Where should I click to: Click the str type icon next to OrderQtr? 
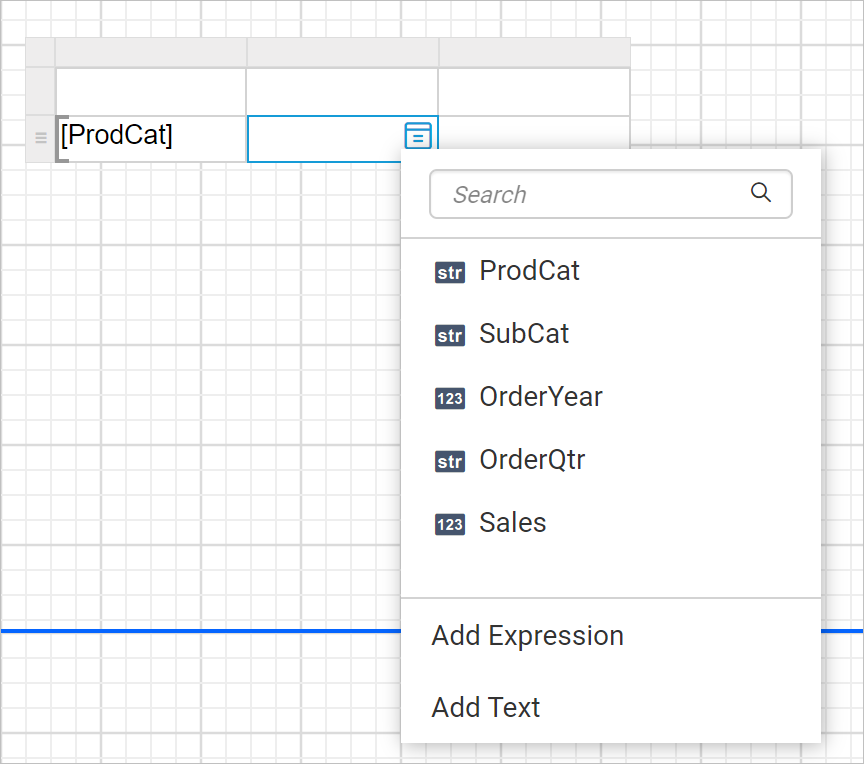tap(450, 461)
